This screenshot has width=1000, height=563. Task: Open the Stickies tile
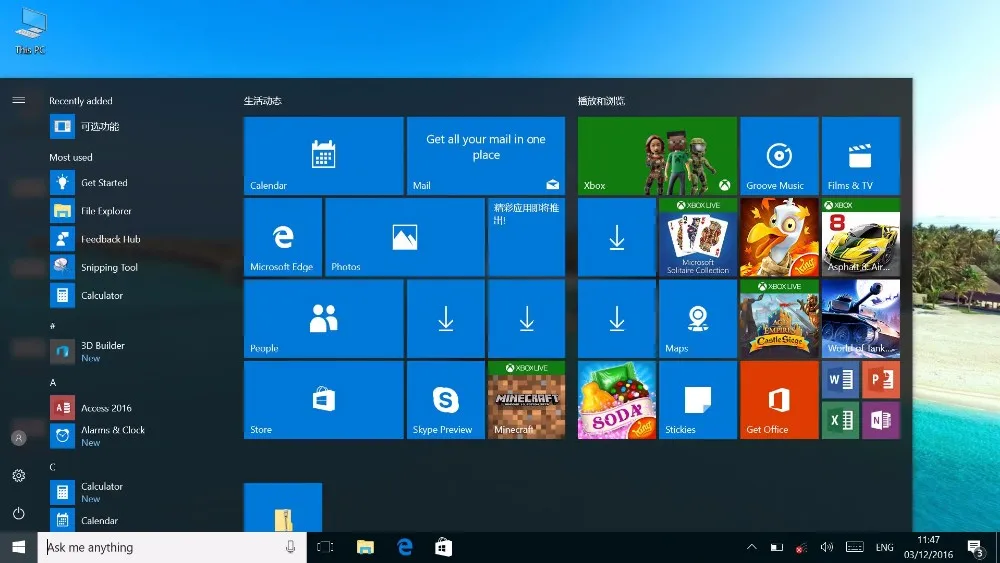click(x=698, y=400)
